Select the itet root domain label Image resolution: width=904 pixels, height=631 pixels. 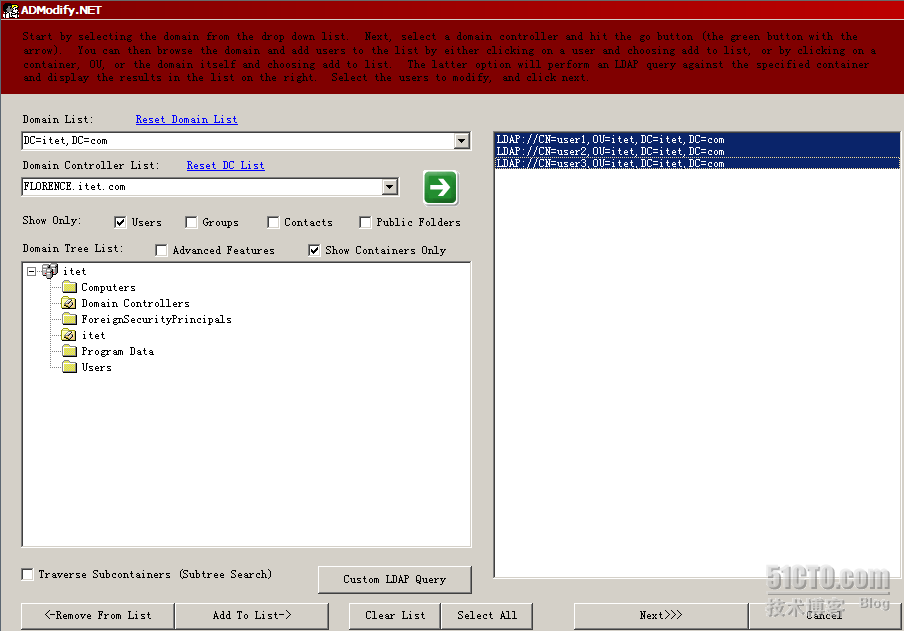click(74, 271)
